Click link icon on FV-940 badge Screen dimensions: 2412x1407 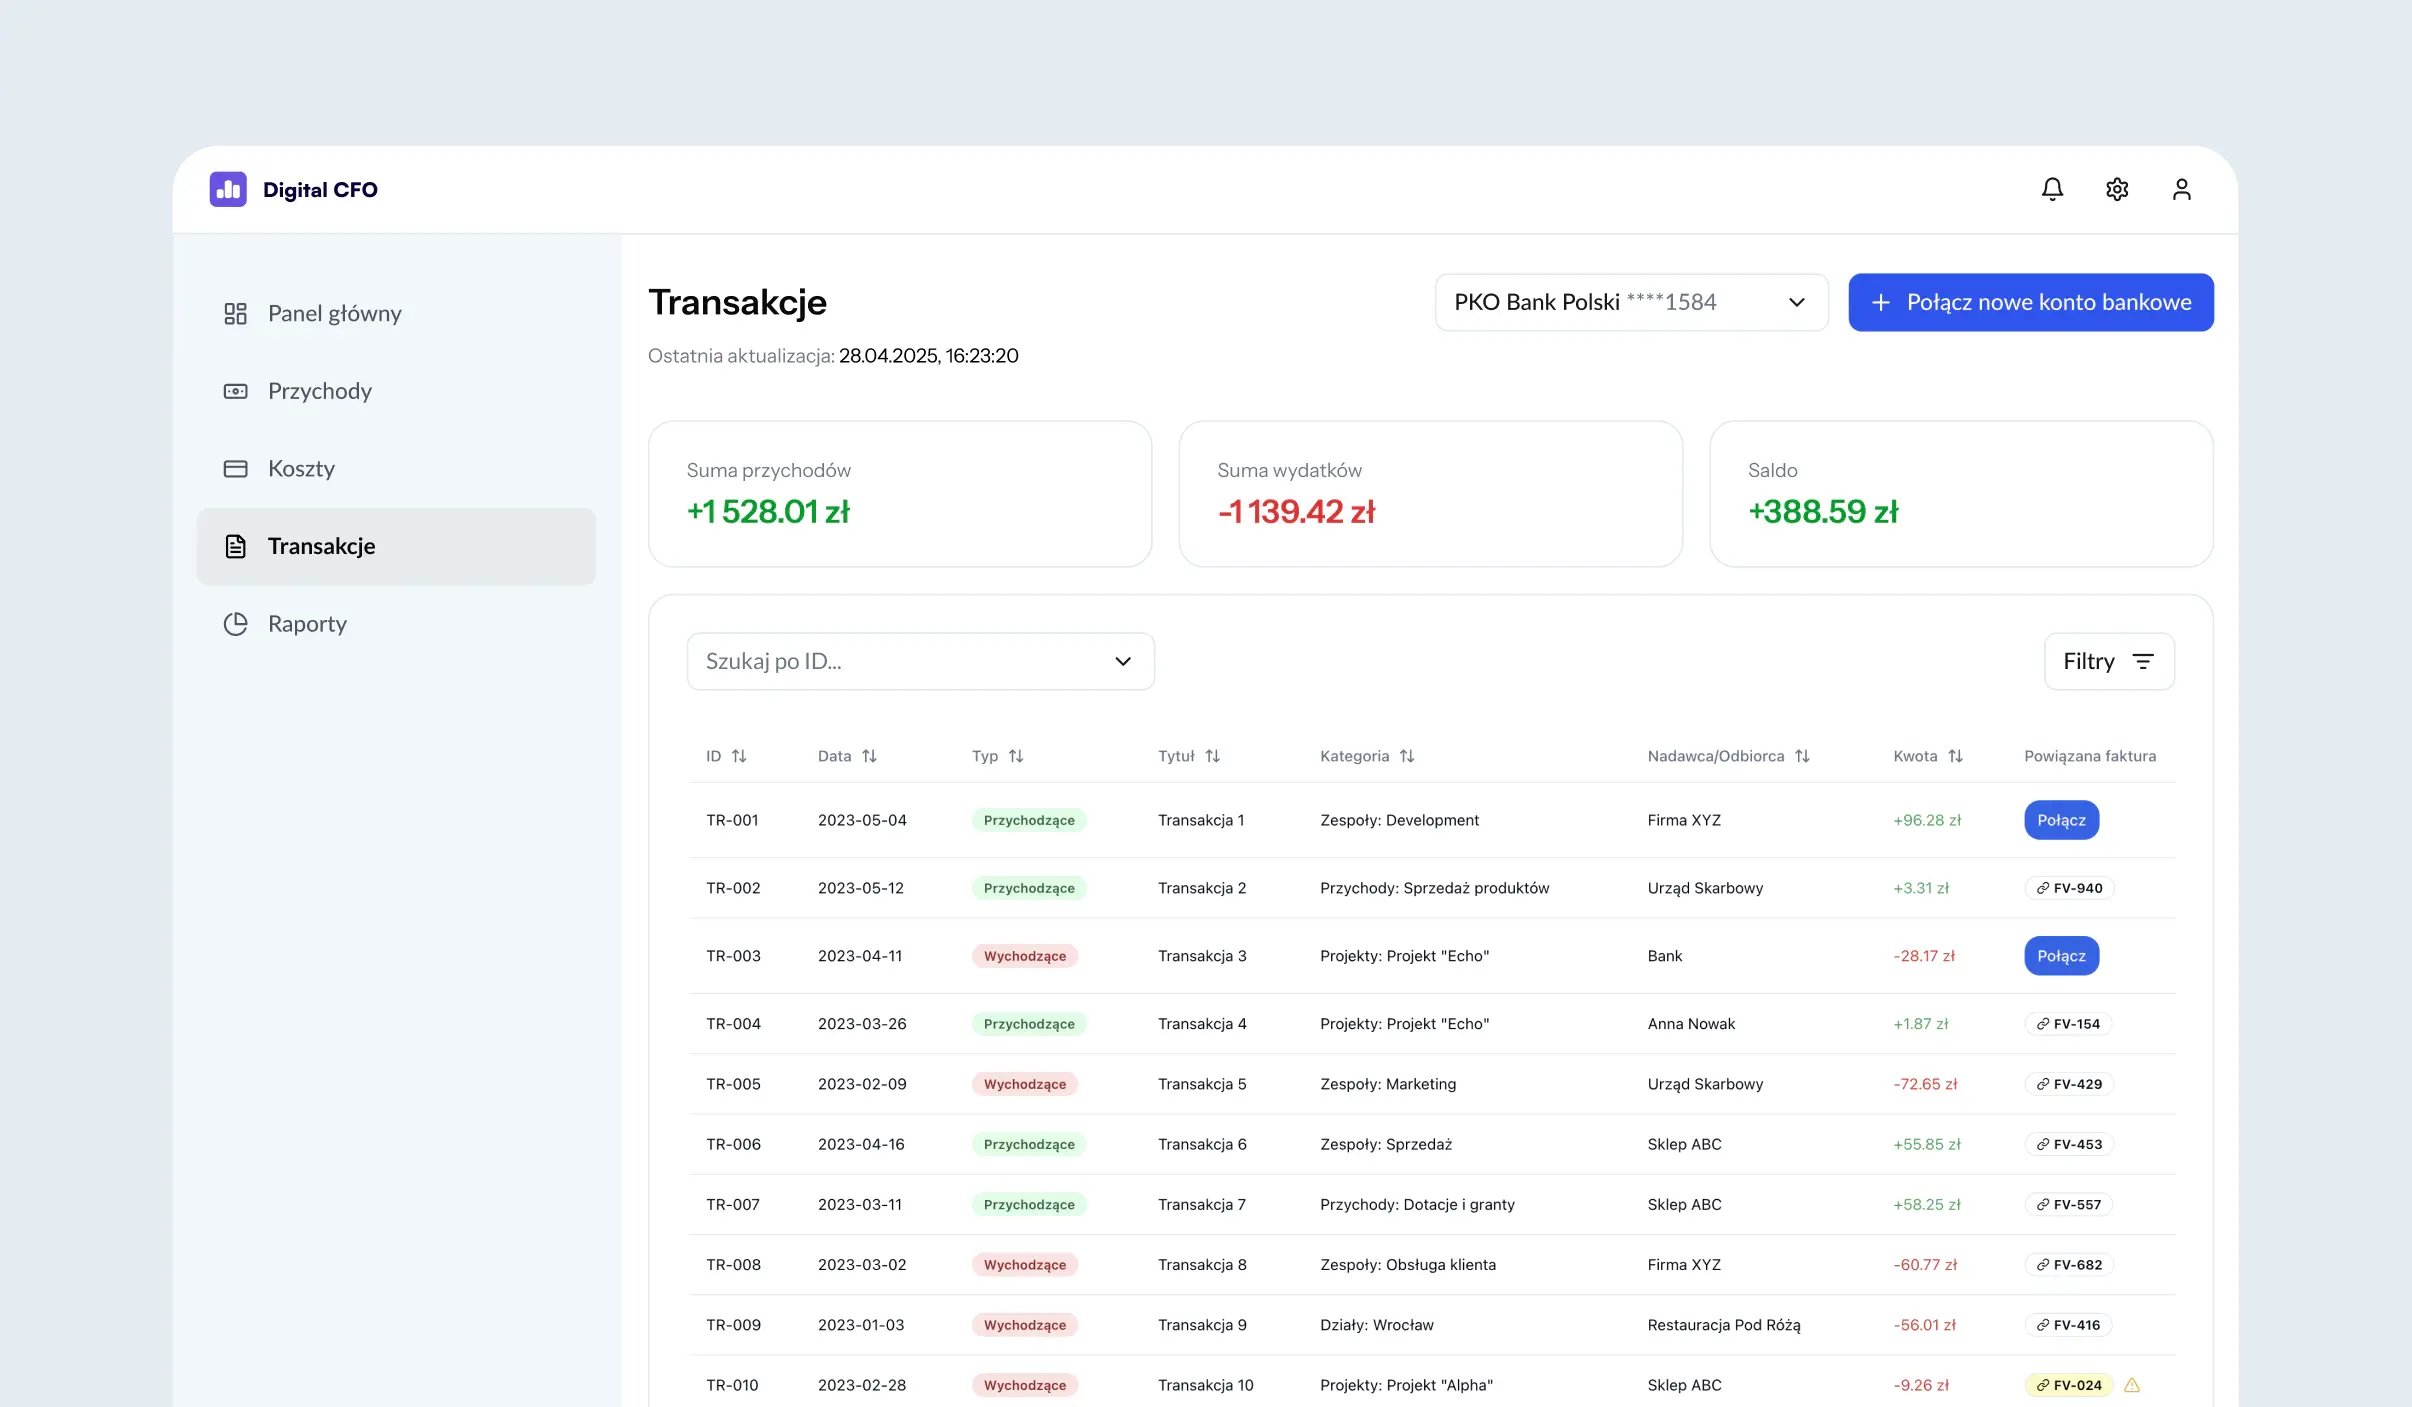(2043, 888)
